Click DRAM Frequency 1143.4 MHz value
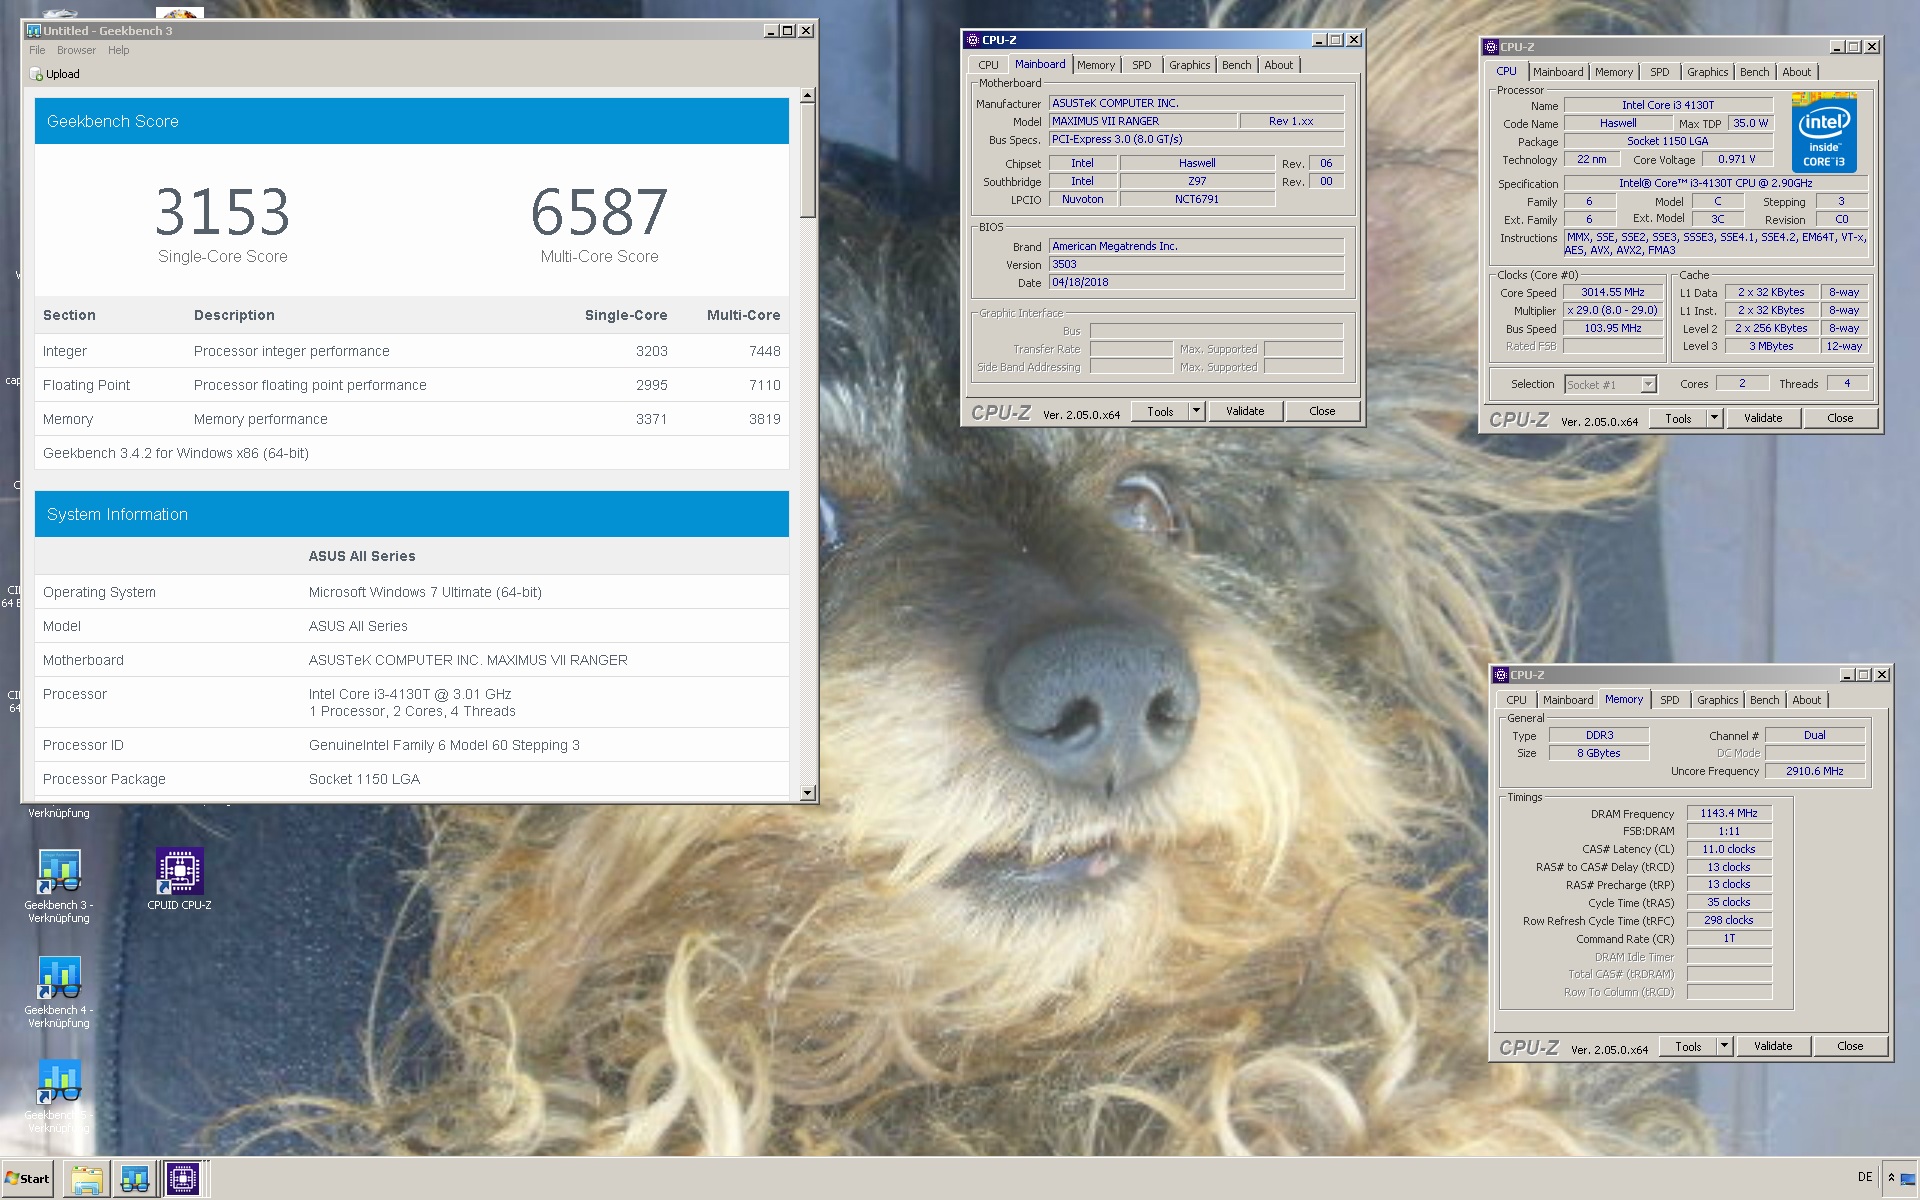The height and width of the screenshot is (1200, 1920). (x=1729, y=813)
